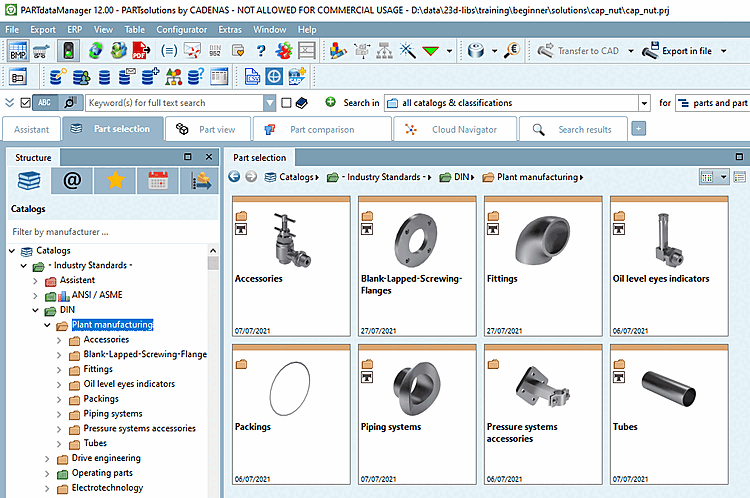Viewport: 750px width, 498px height.
Task: Open the Favorites star tab in Structure
Action: pyautogui.click(x=115, y=180)
